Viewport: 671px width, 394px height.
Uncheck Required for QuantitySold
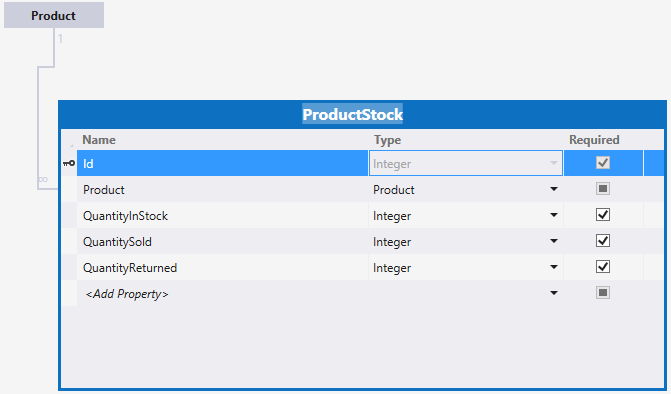(x=603, y=241)
